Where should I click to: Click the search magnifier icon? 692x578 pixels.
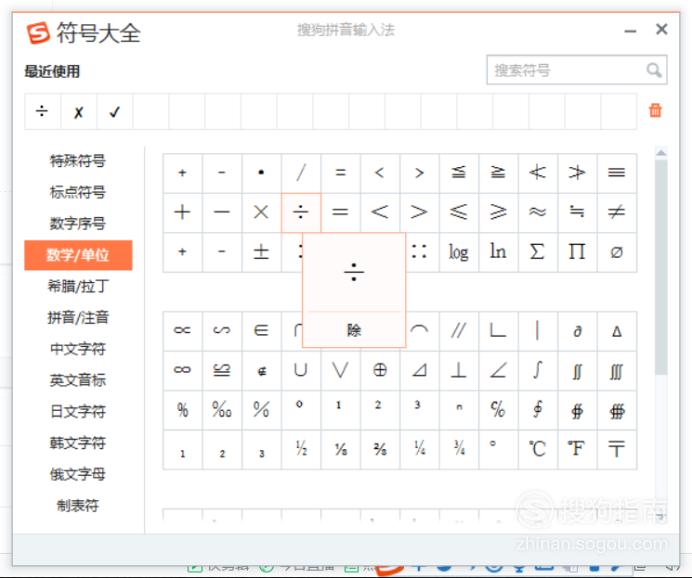pyautogui.click(x=654, y=70)
